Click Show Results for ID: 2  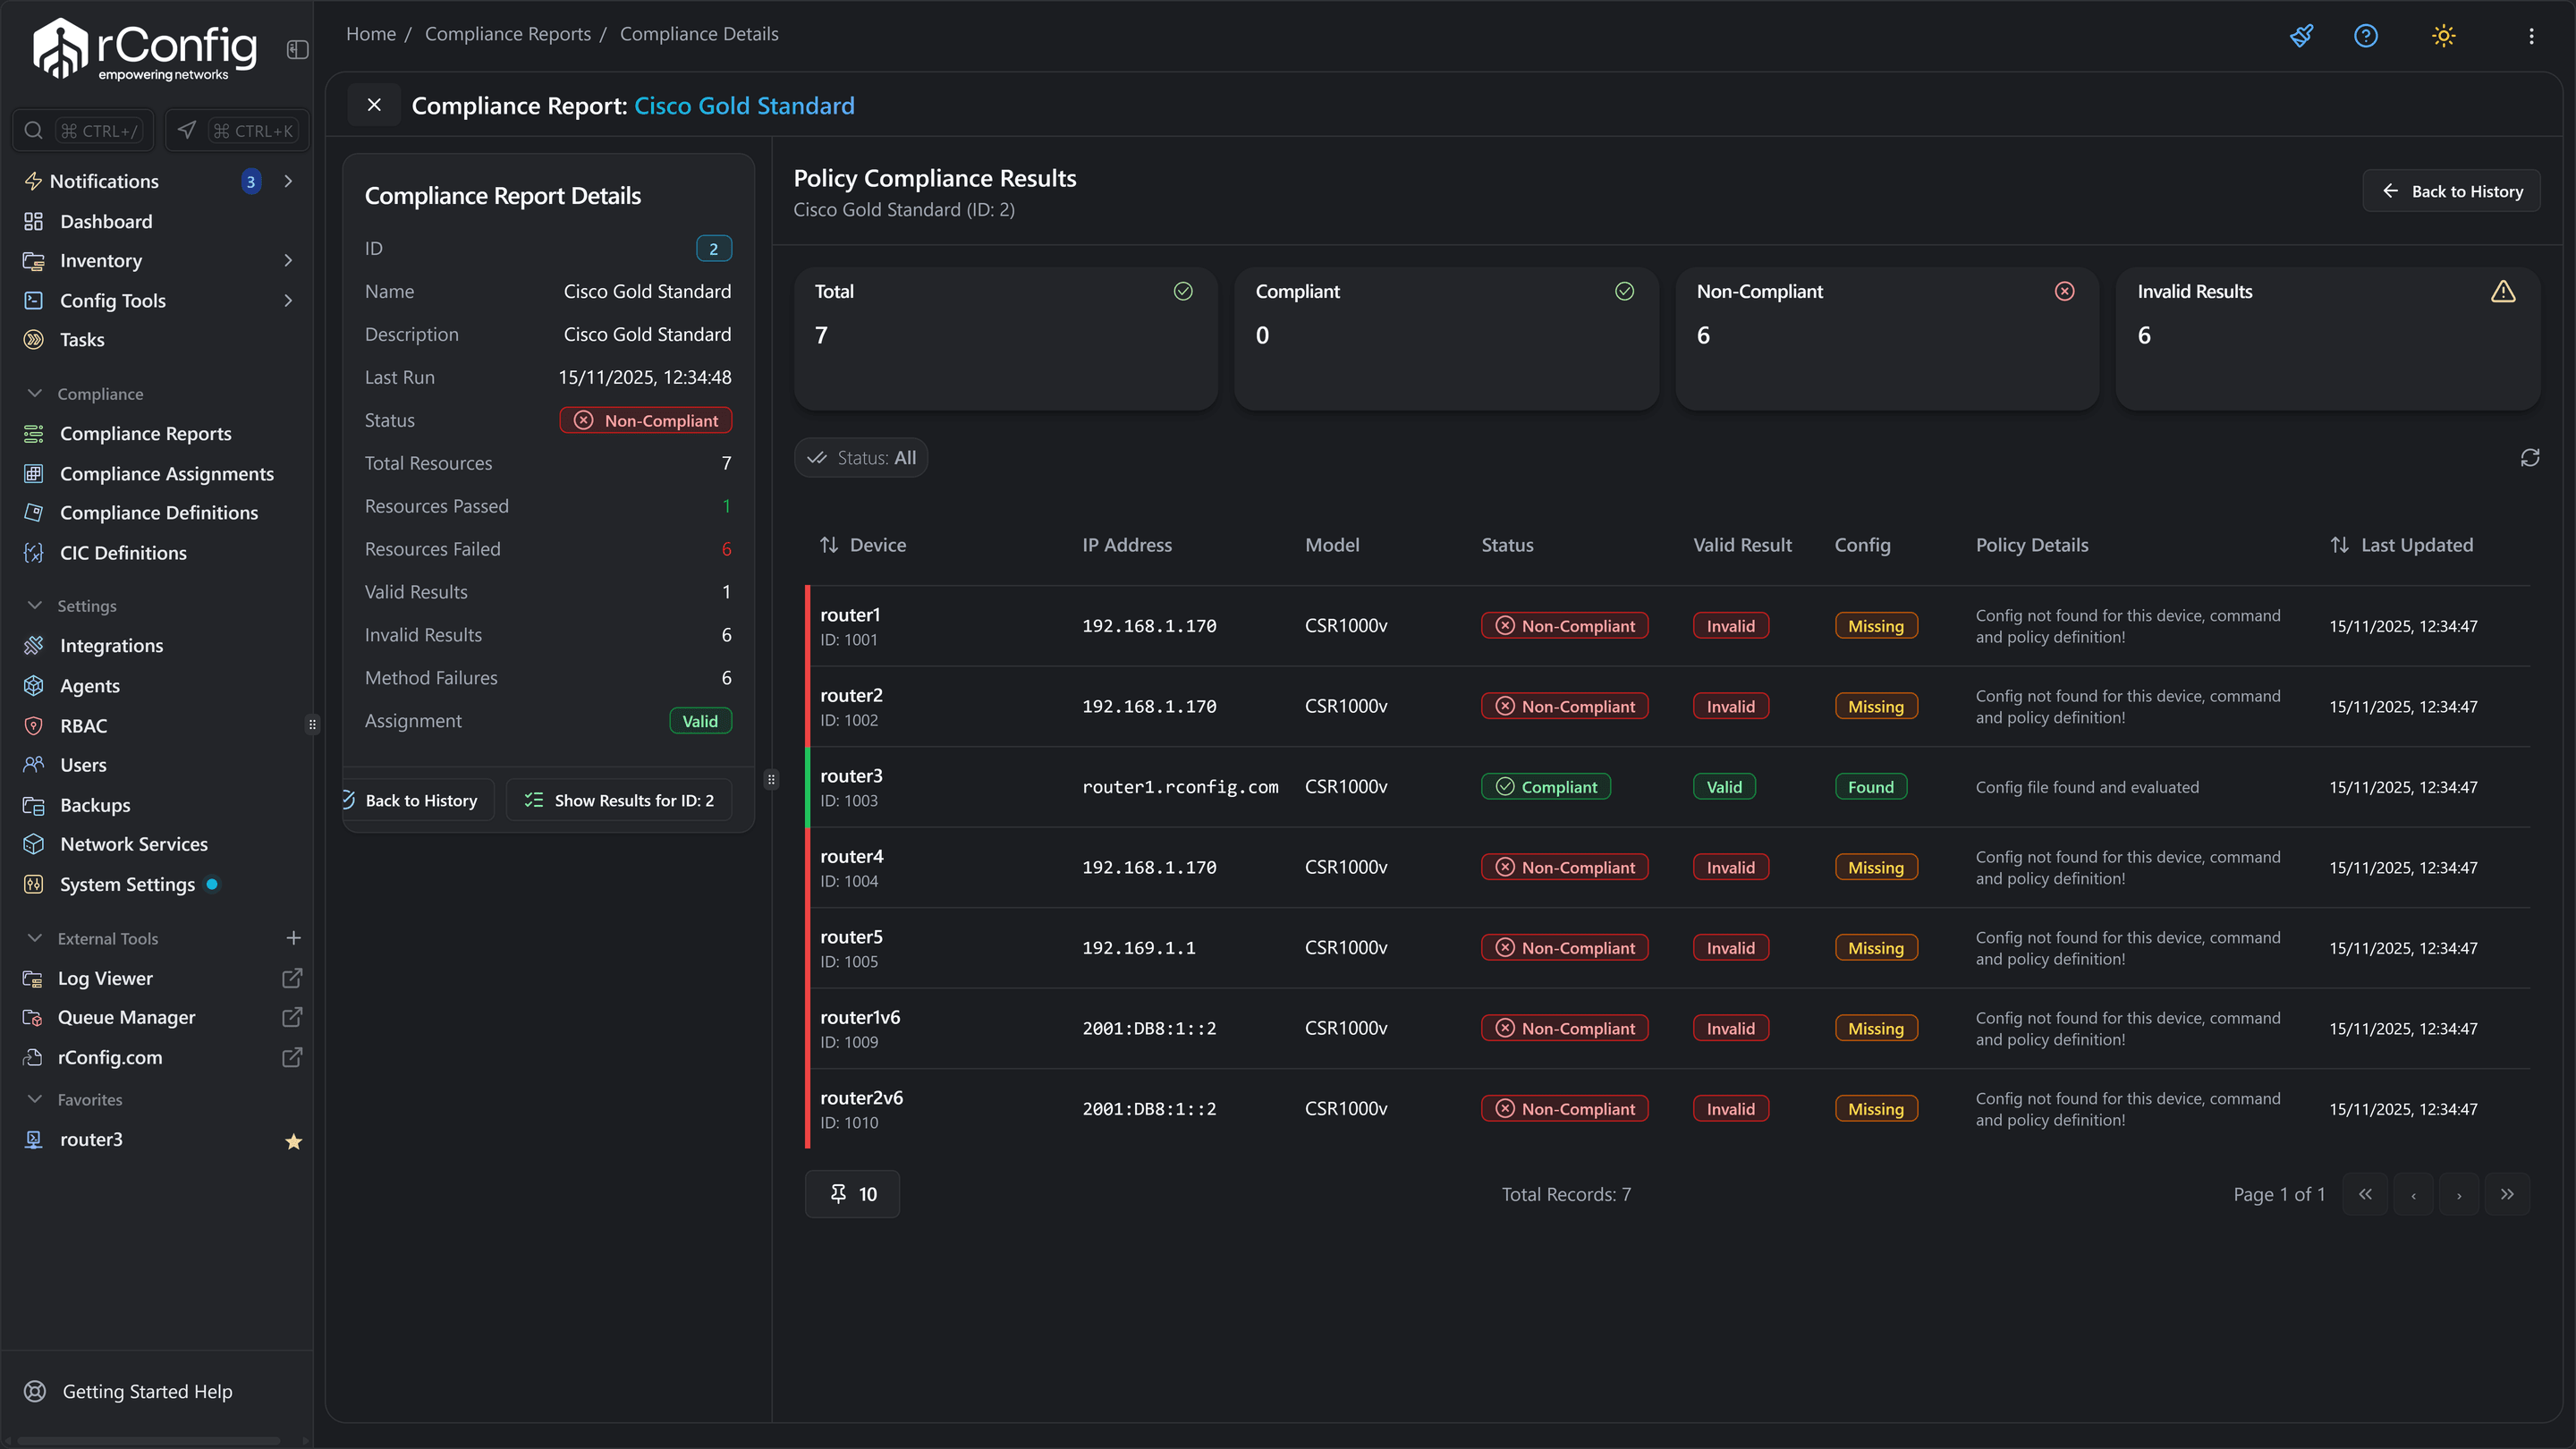point(619,800)
